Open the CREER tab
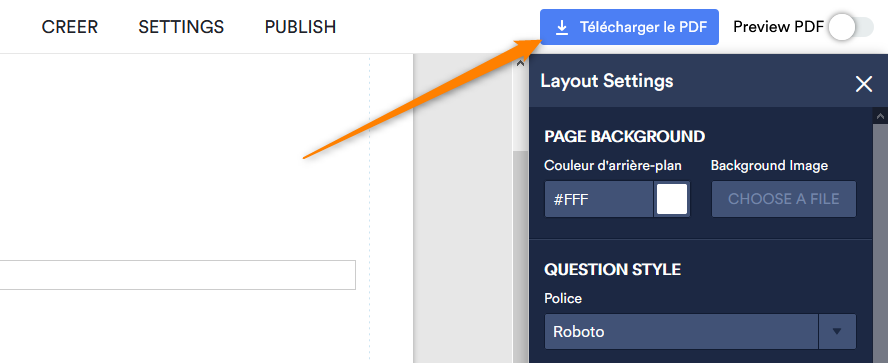 [x=70, y=27]
